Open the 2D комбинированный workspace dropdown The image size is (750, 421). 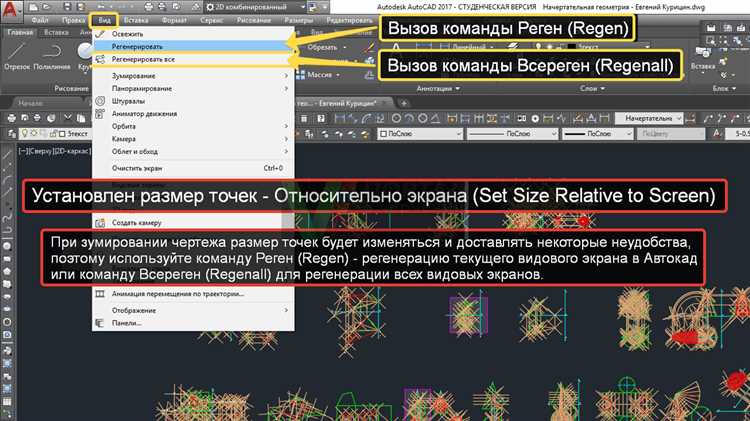pyautogui.click(x=255, y=7)
